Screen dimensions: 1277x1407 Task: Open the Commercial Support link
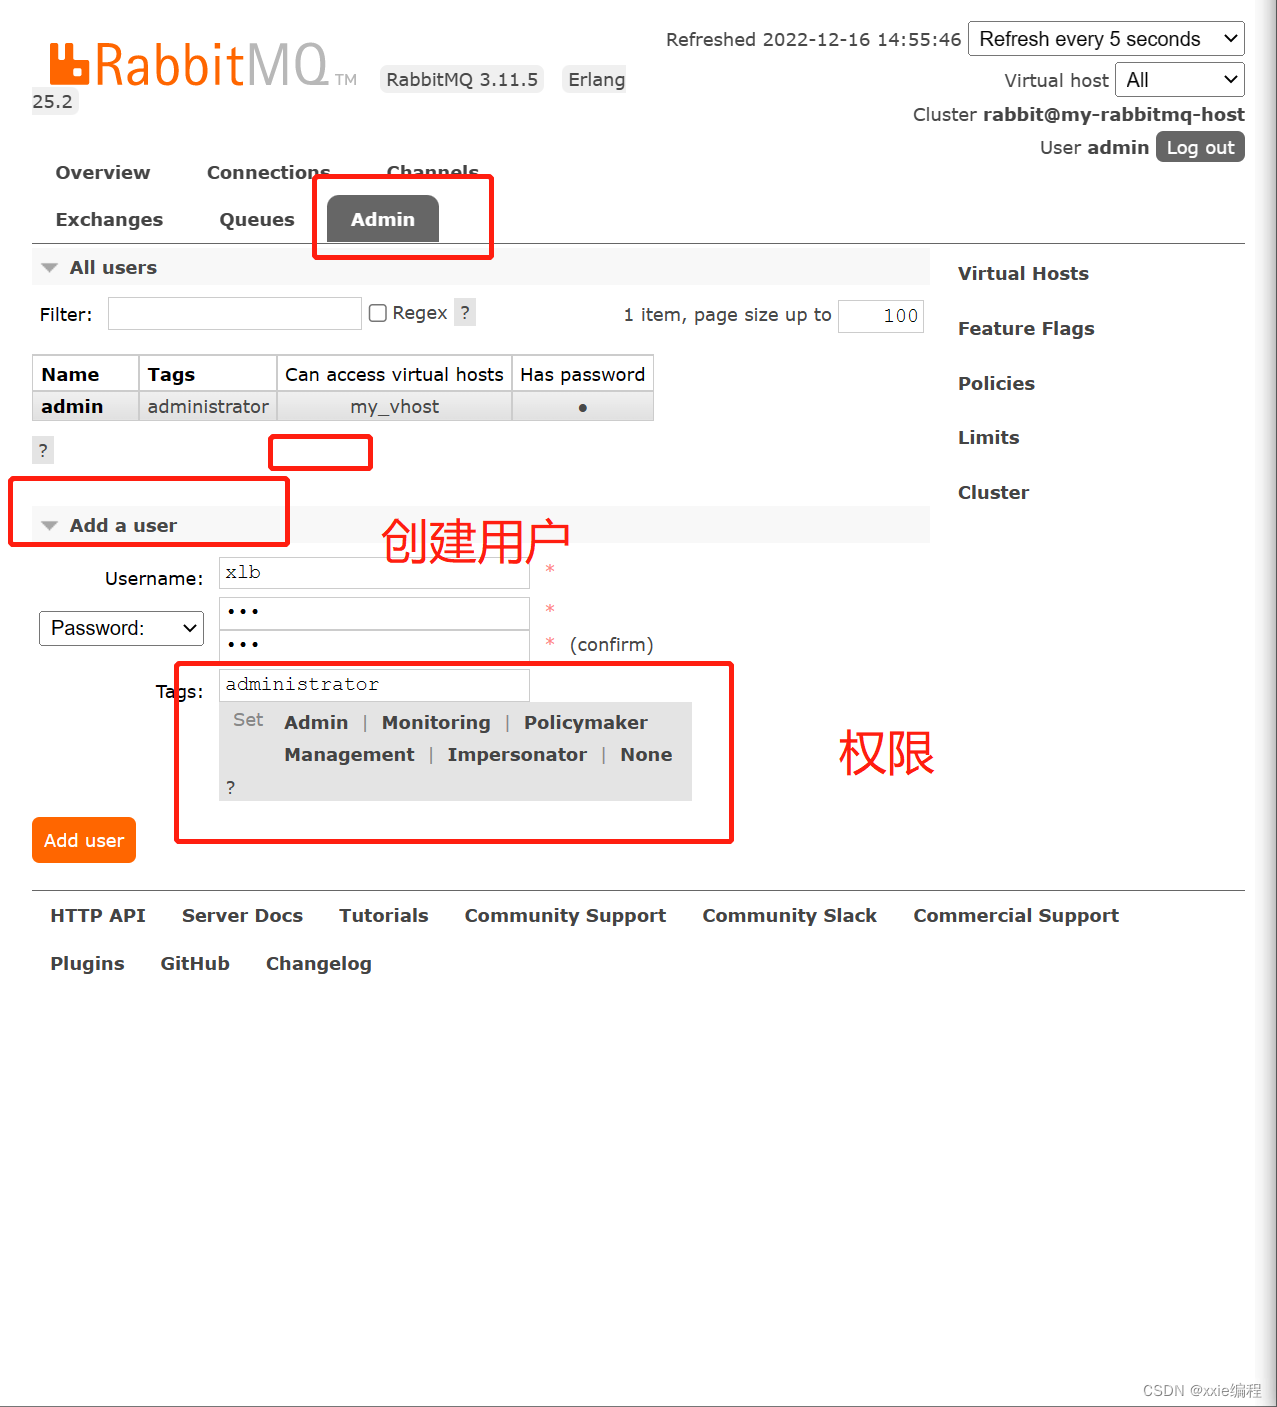[1016, 915]
